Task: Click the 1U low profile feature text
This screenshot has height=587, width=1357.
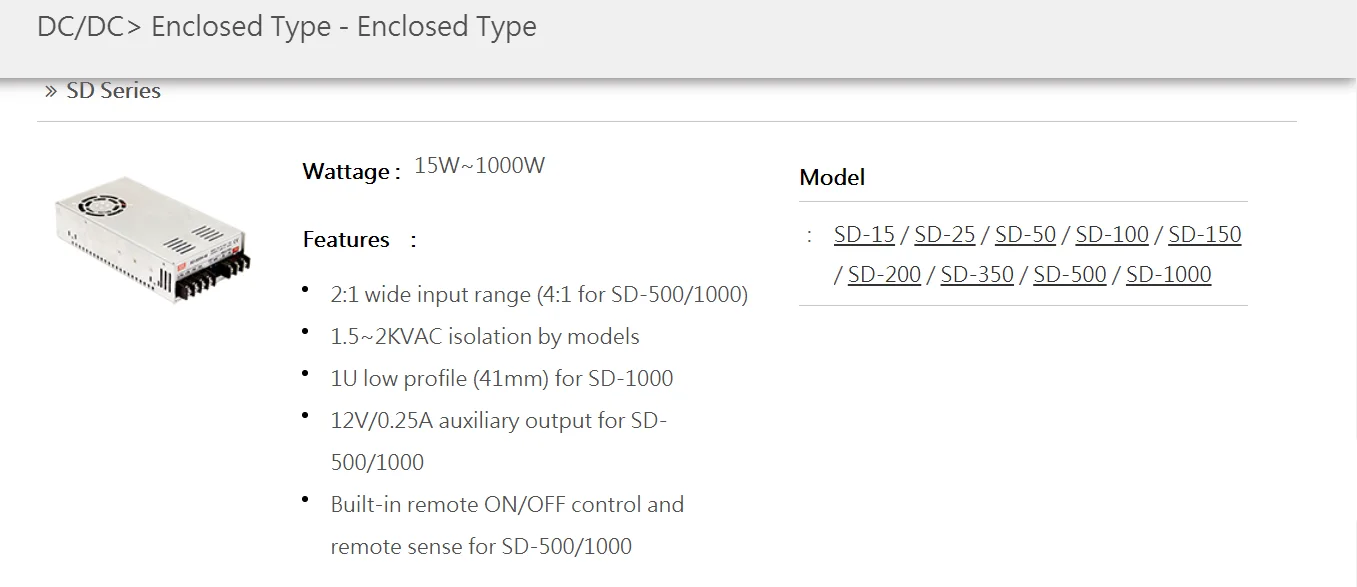Action: click(x=502, y=379)
